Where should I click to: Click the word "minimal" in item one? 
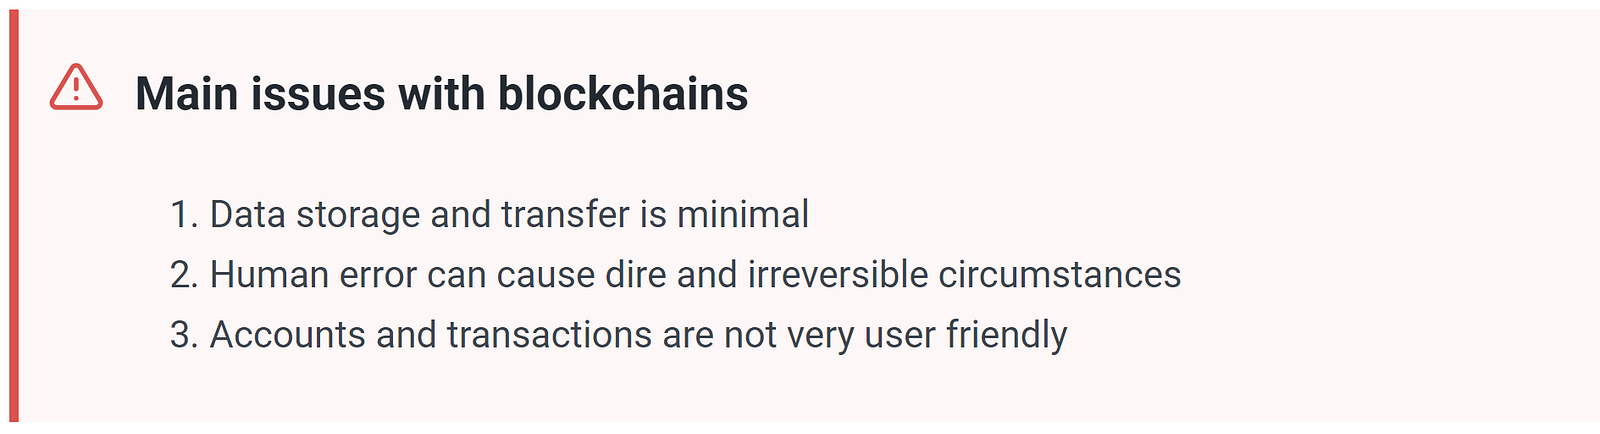tap(743, 215)
